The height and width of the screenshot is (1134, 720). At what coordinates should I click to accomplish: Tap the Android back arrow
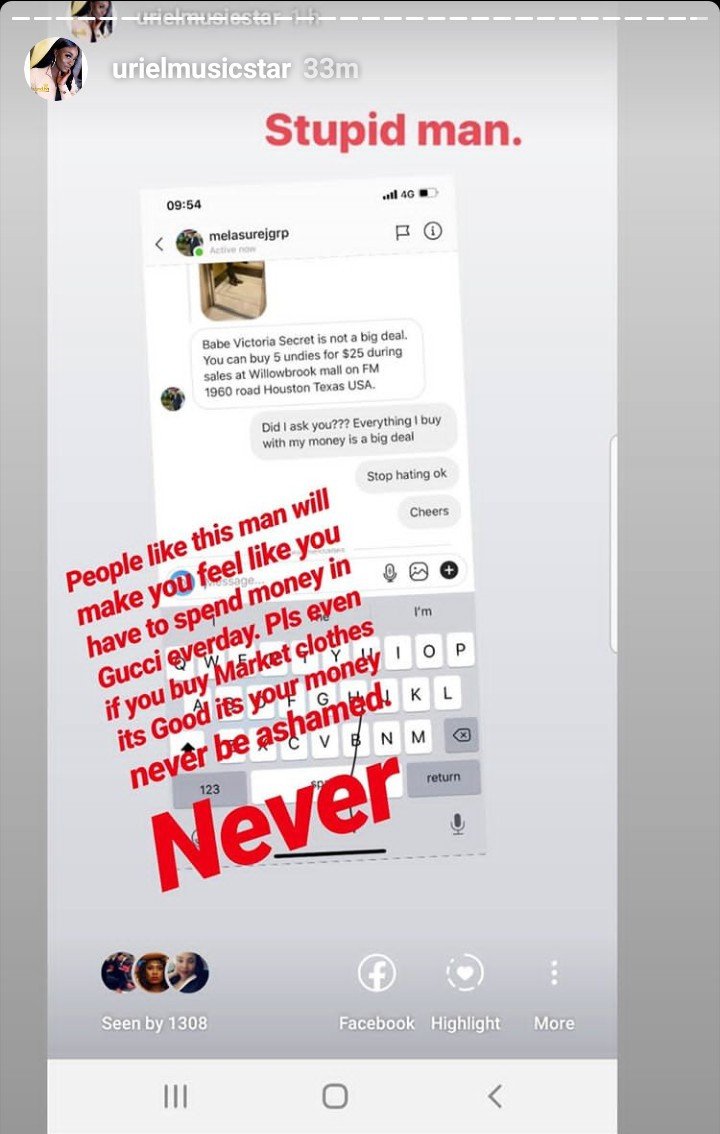click(x=495, y=1096)
